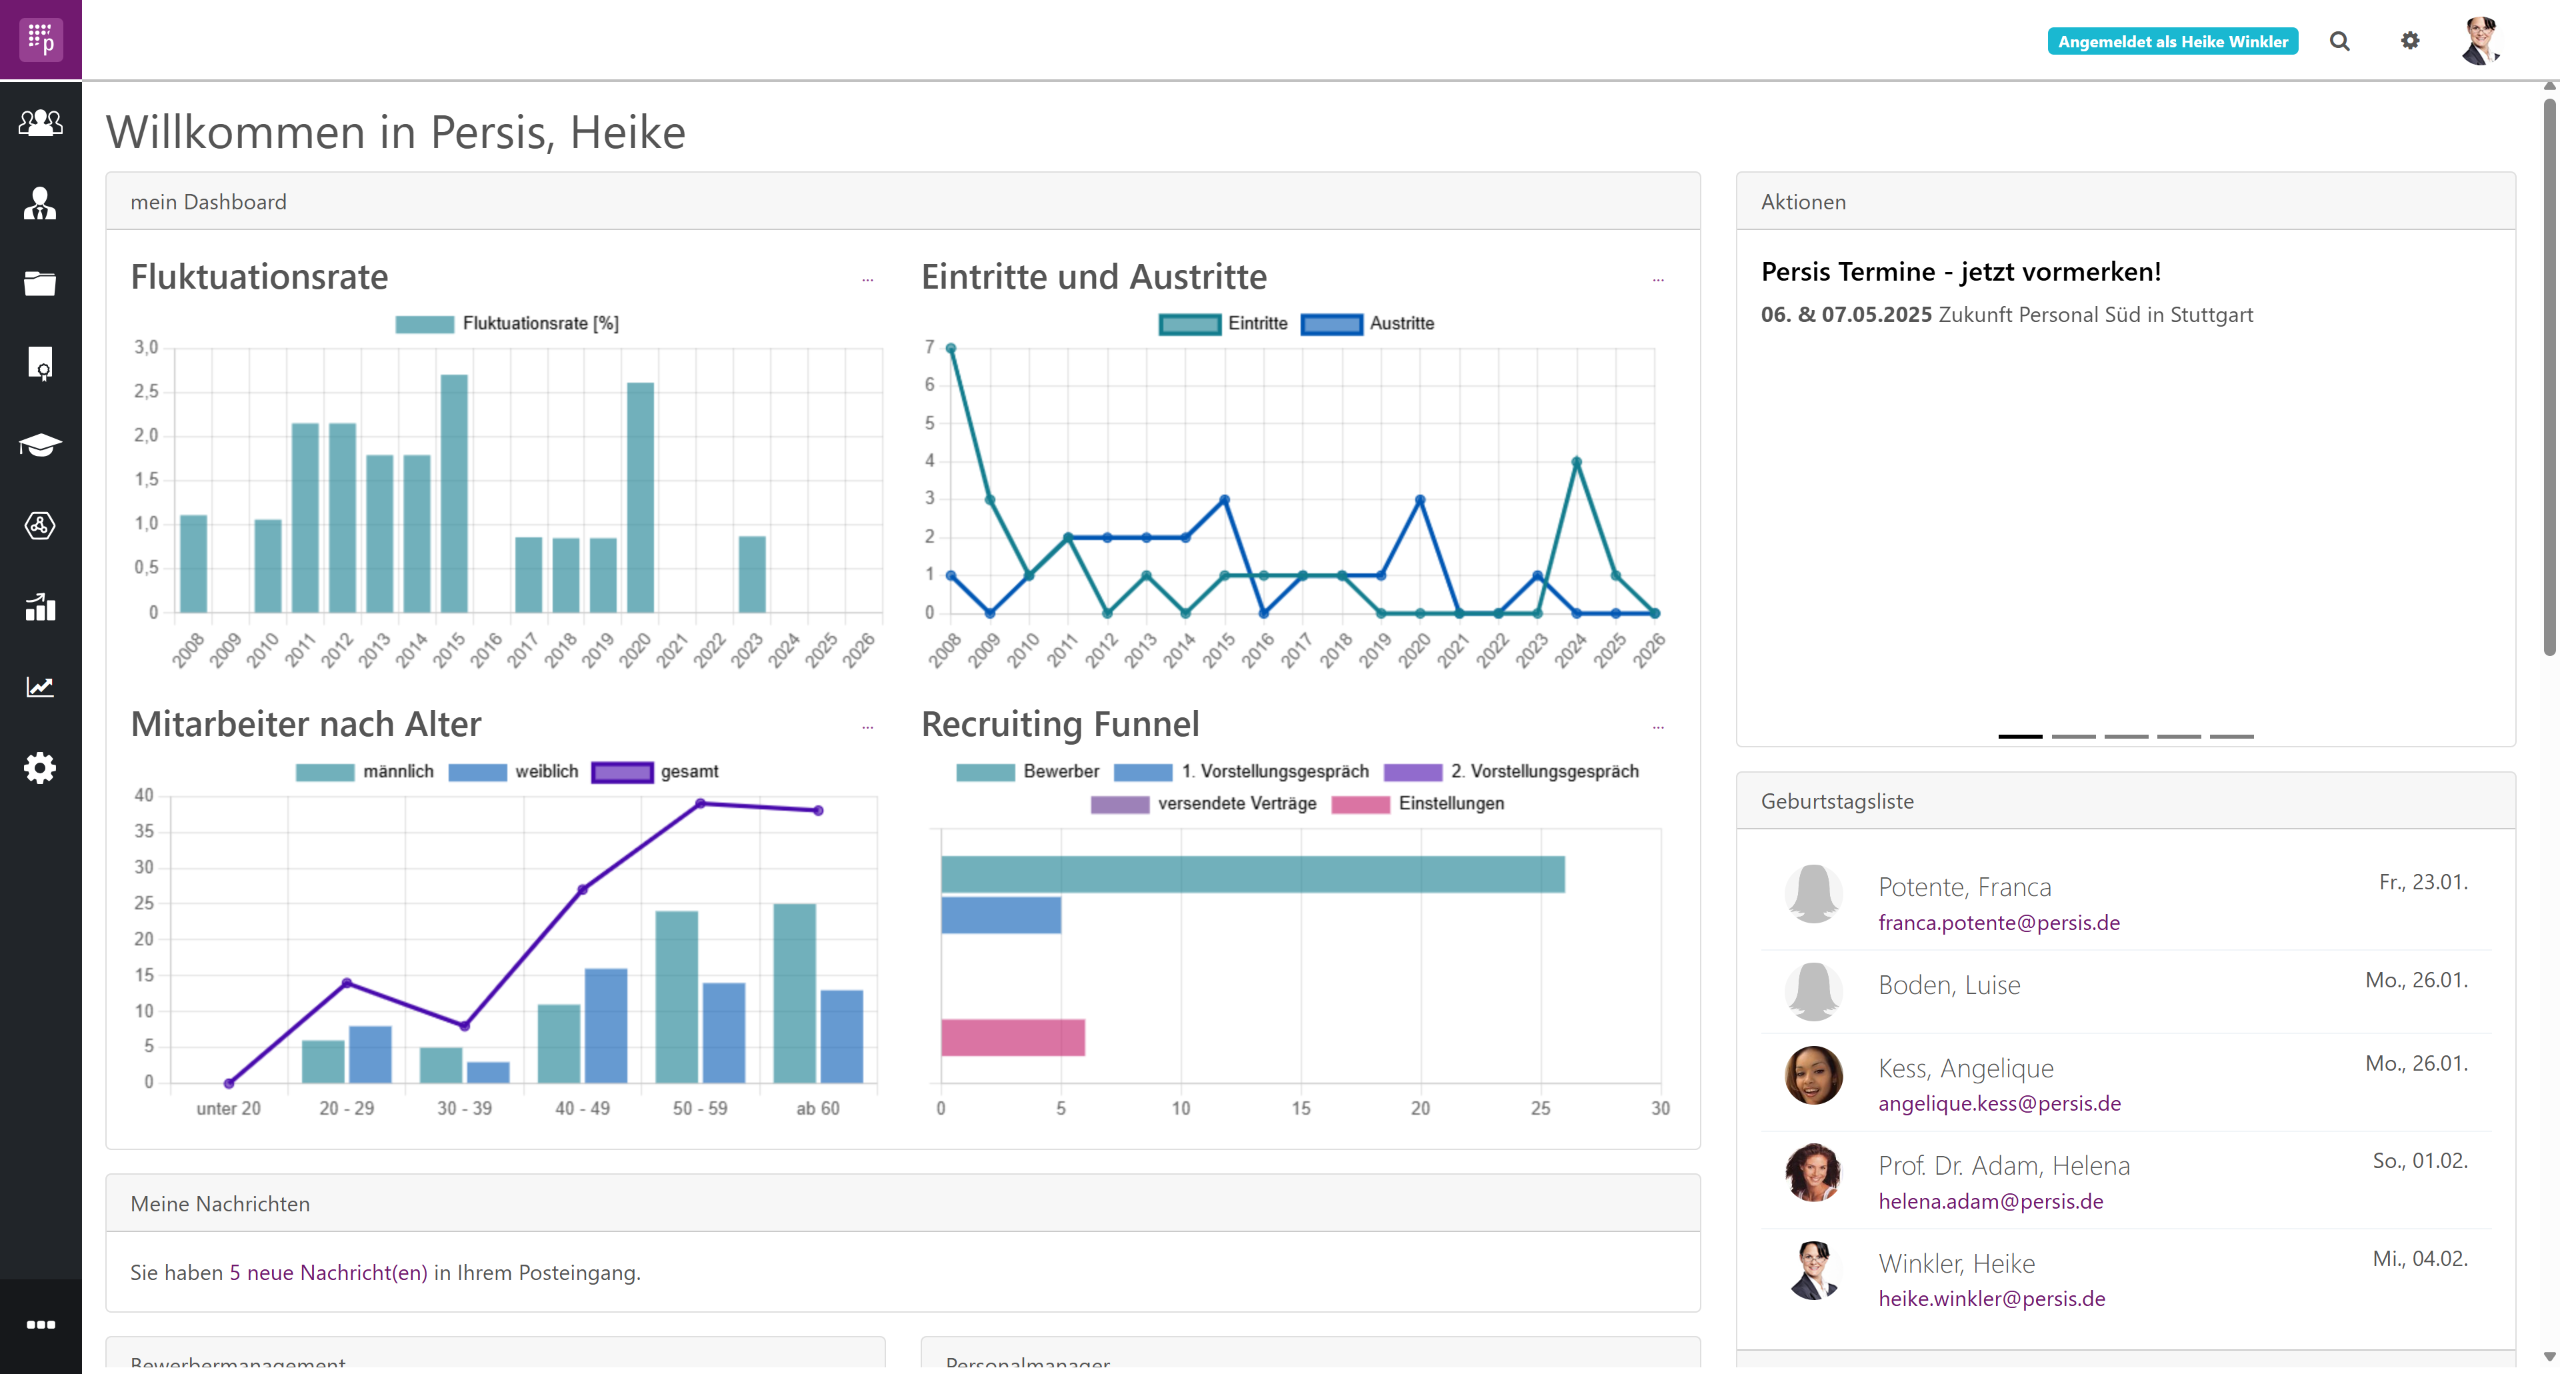Select second slide indicator in Aktionen carousel
The height and width of the screenshot is (1374, 2560).
[x=2073, y=736]
